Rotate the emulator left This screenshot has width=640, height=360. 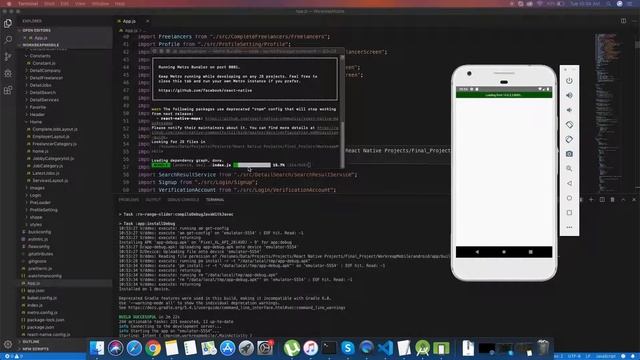pyautogui.click(x=569, y=124)
